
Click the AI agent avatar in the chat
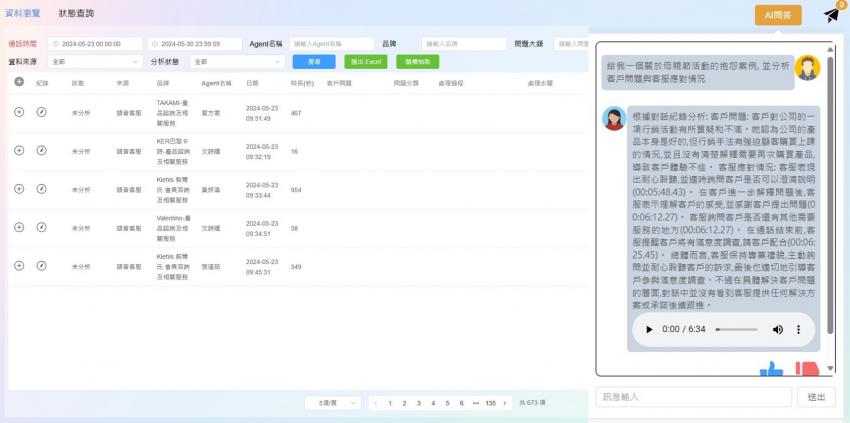pos(614,118)
